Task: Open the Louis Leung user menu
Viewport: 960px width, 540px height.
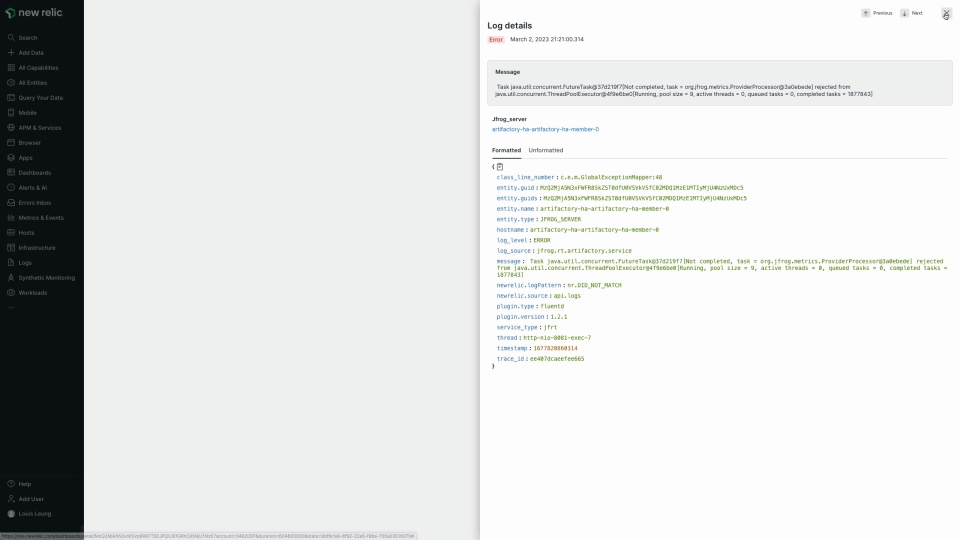Action: pos(34,514)
